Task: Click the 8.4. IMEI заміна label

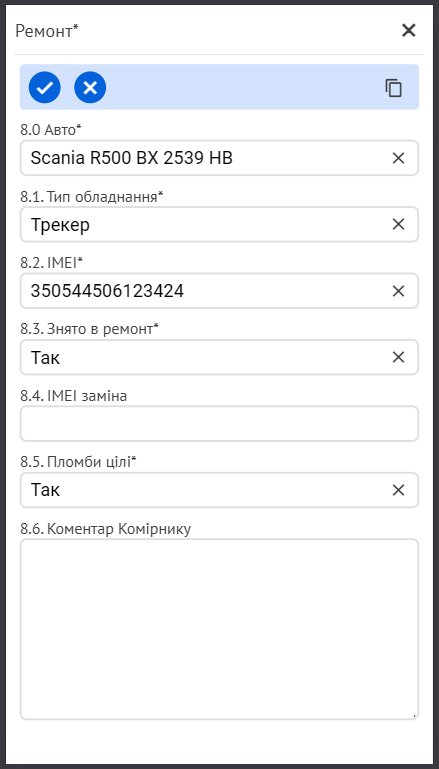Action: point(74,396)
